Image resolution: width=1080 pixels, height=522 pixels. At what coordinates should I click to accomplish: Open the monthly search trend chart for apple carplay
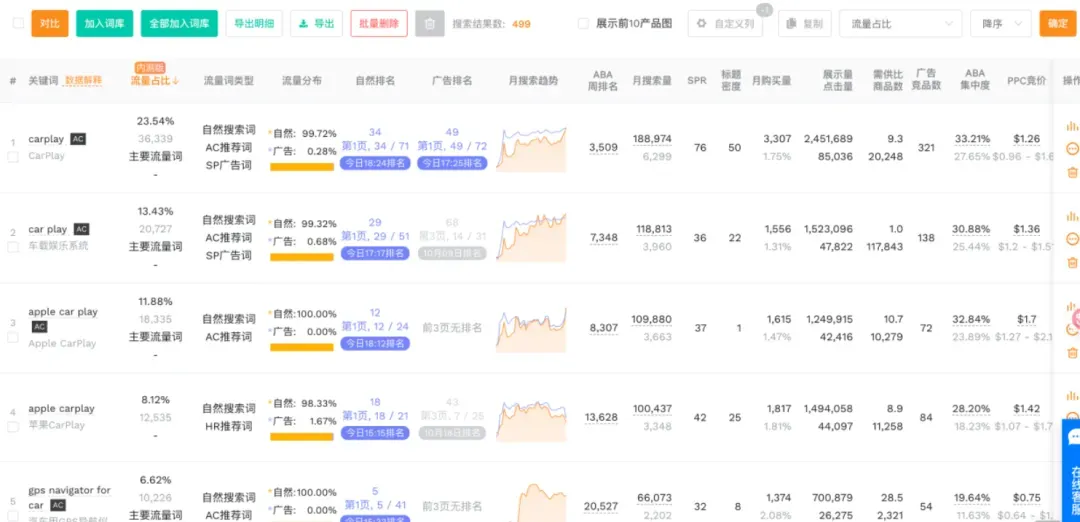531,420
